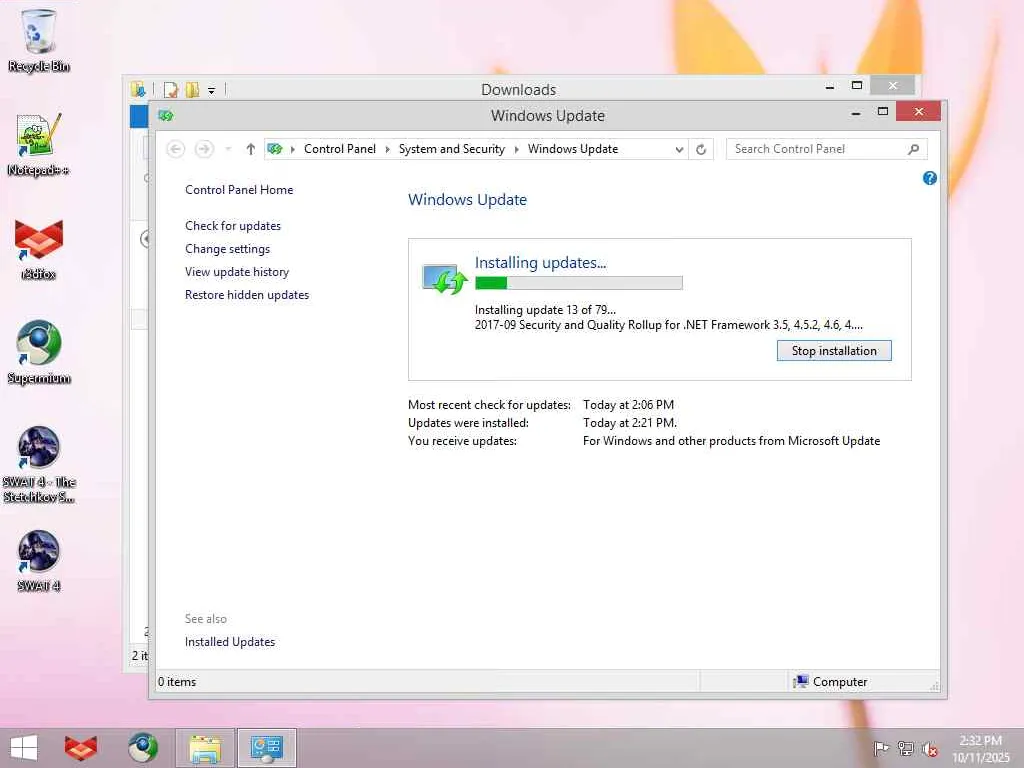Expand the address bar history dropdown
Viewport: 1024px width, 768px height.
(679, 150)
